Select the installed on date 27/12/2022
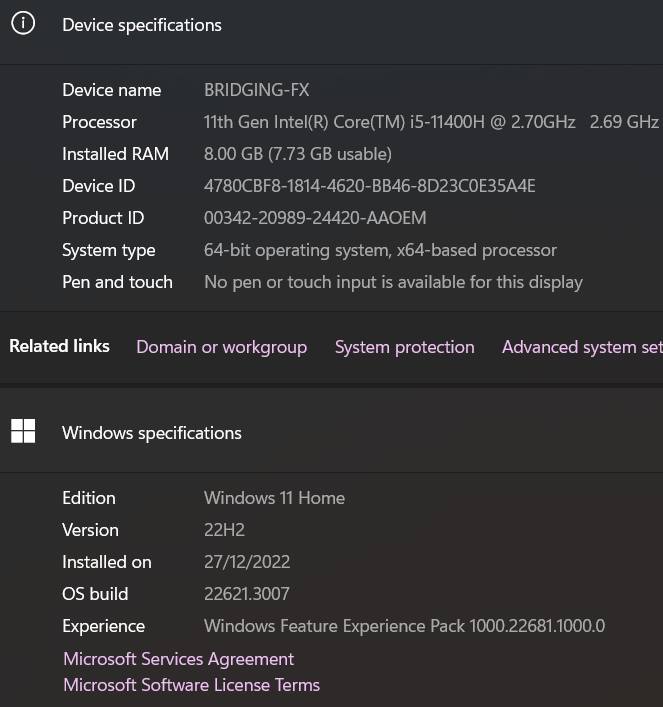Screen dimensions: 663x707 pyautogui.click(x=247, y=562)
